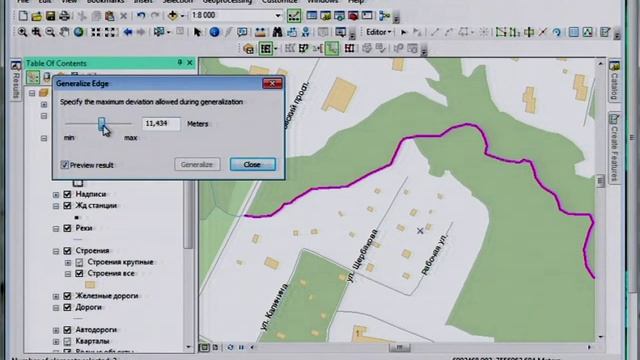Toggle the Жд станции layer checkbox
The height and width of the screenshot is (360, 640).
coord(68,206)
